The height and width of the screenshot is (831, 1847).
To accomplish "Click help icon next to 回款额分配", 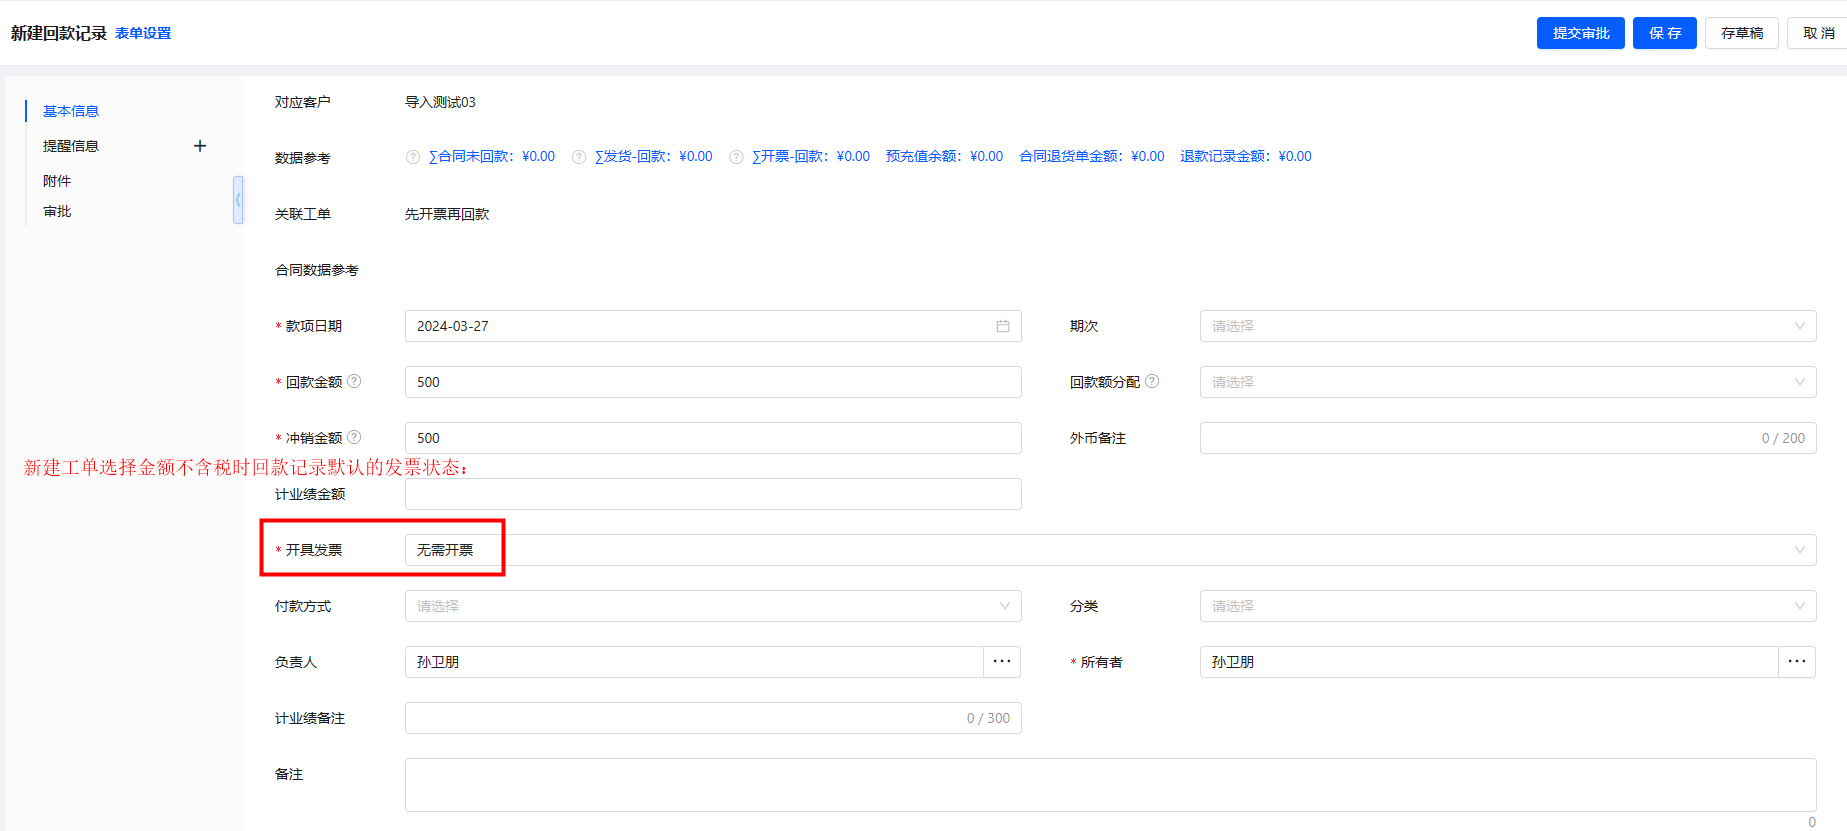I will (x=1152, y=381).
